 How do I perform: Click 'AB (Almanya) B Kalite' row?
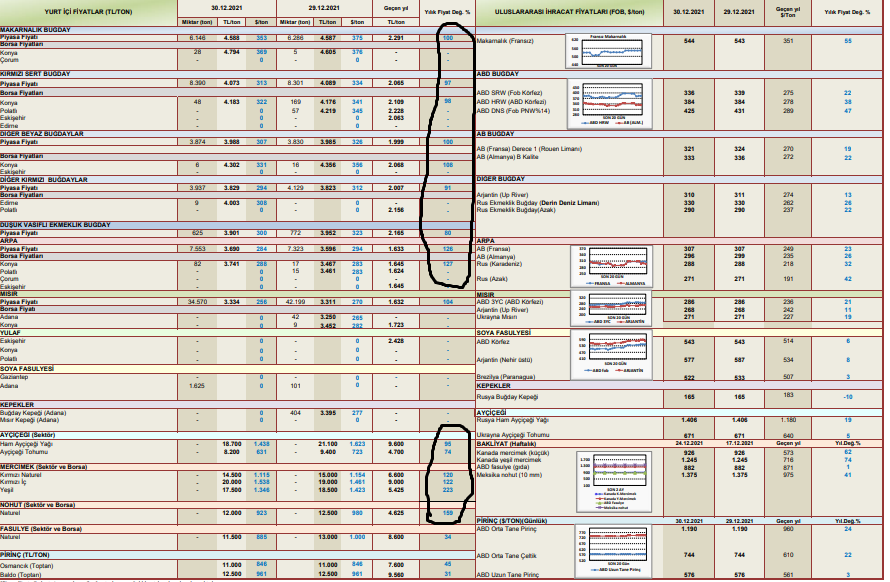pyautogui.click(x=507, y=157)
